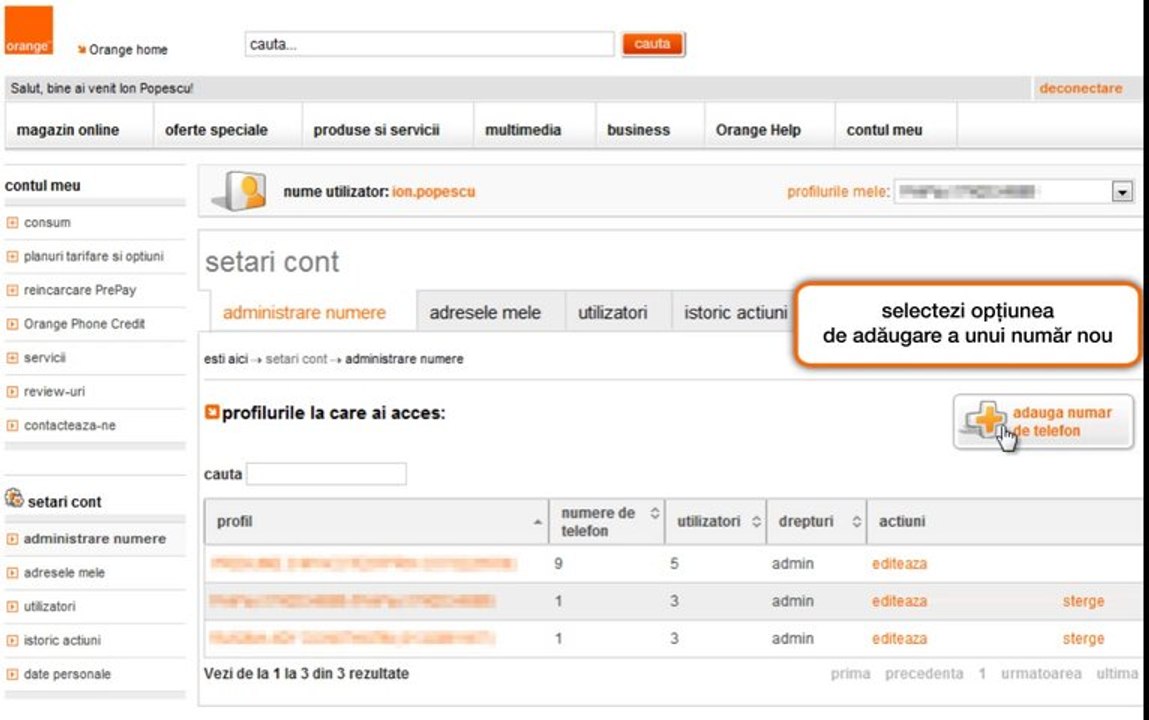Click page number 1 in pagination

pos(982,673)
